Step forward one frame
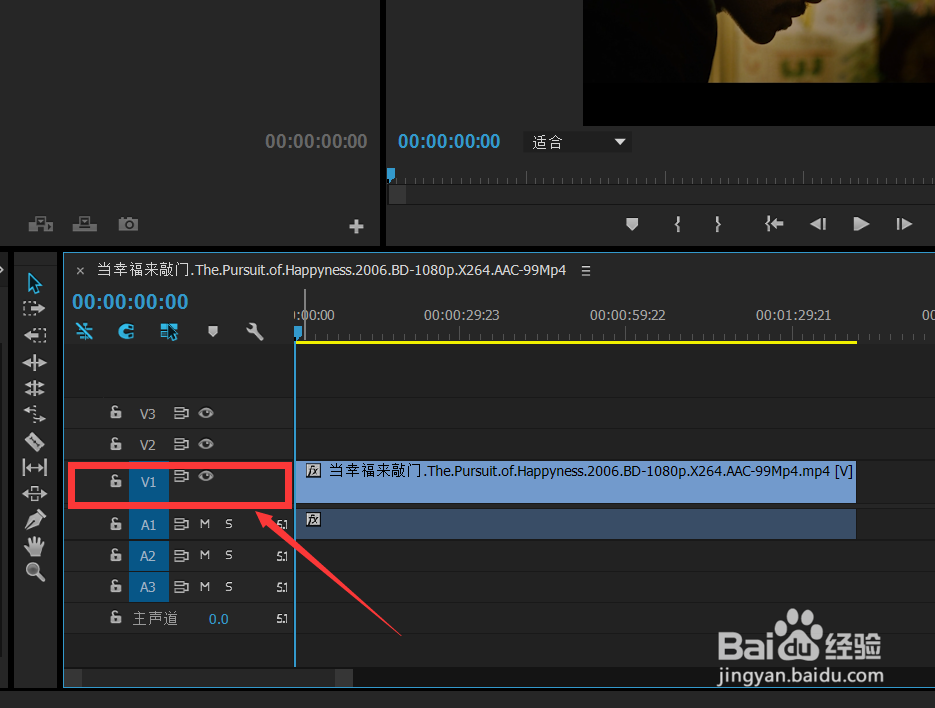Viewport: 935px width, 708px height. (904, 224)
